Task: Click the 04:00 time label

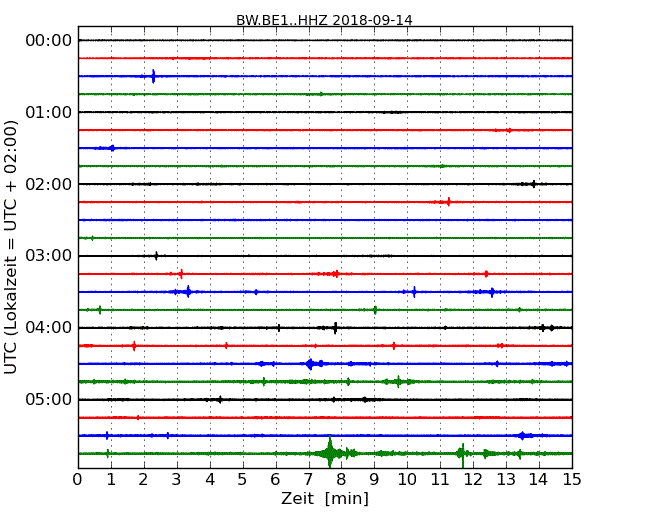Action: click(49, 328)
